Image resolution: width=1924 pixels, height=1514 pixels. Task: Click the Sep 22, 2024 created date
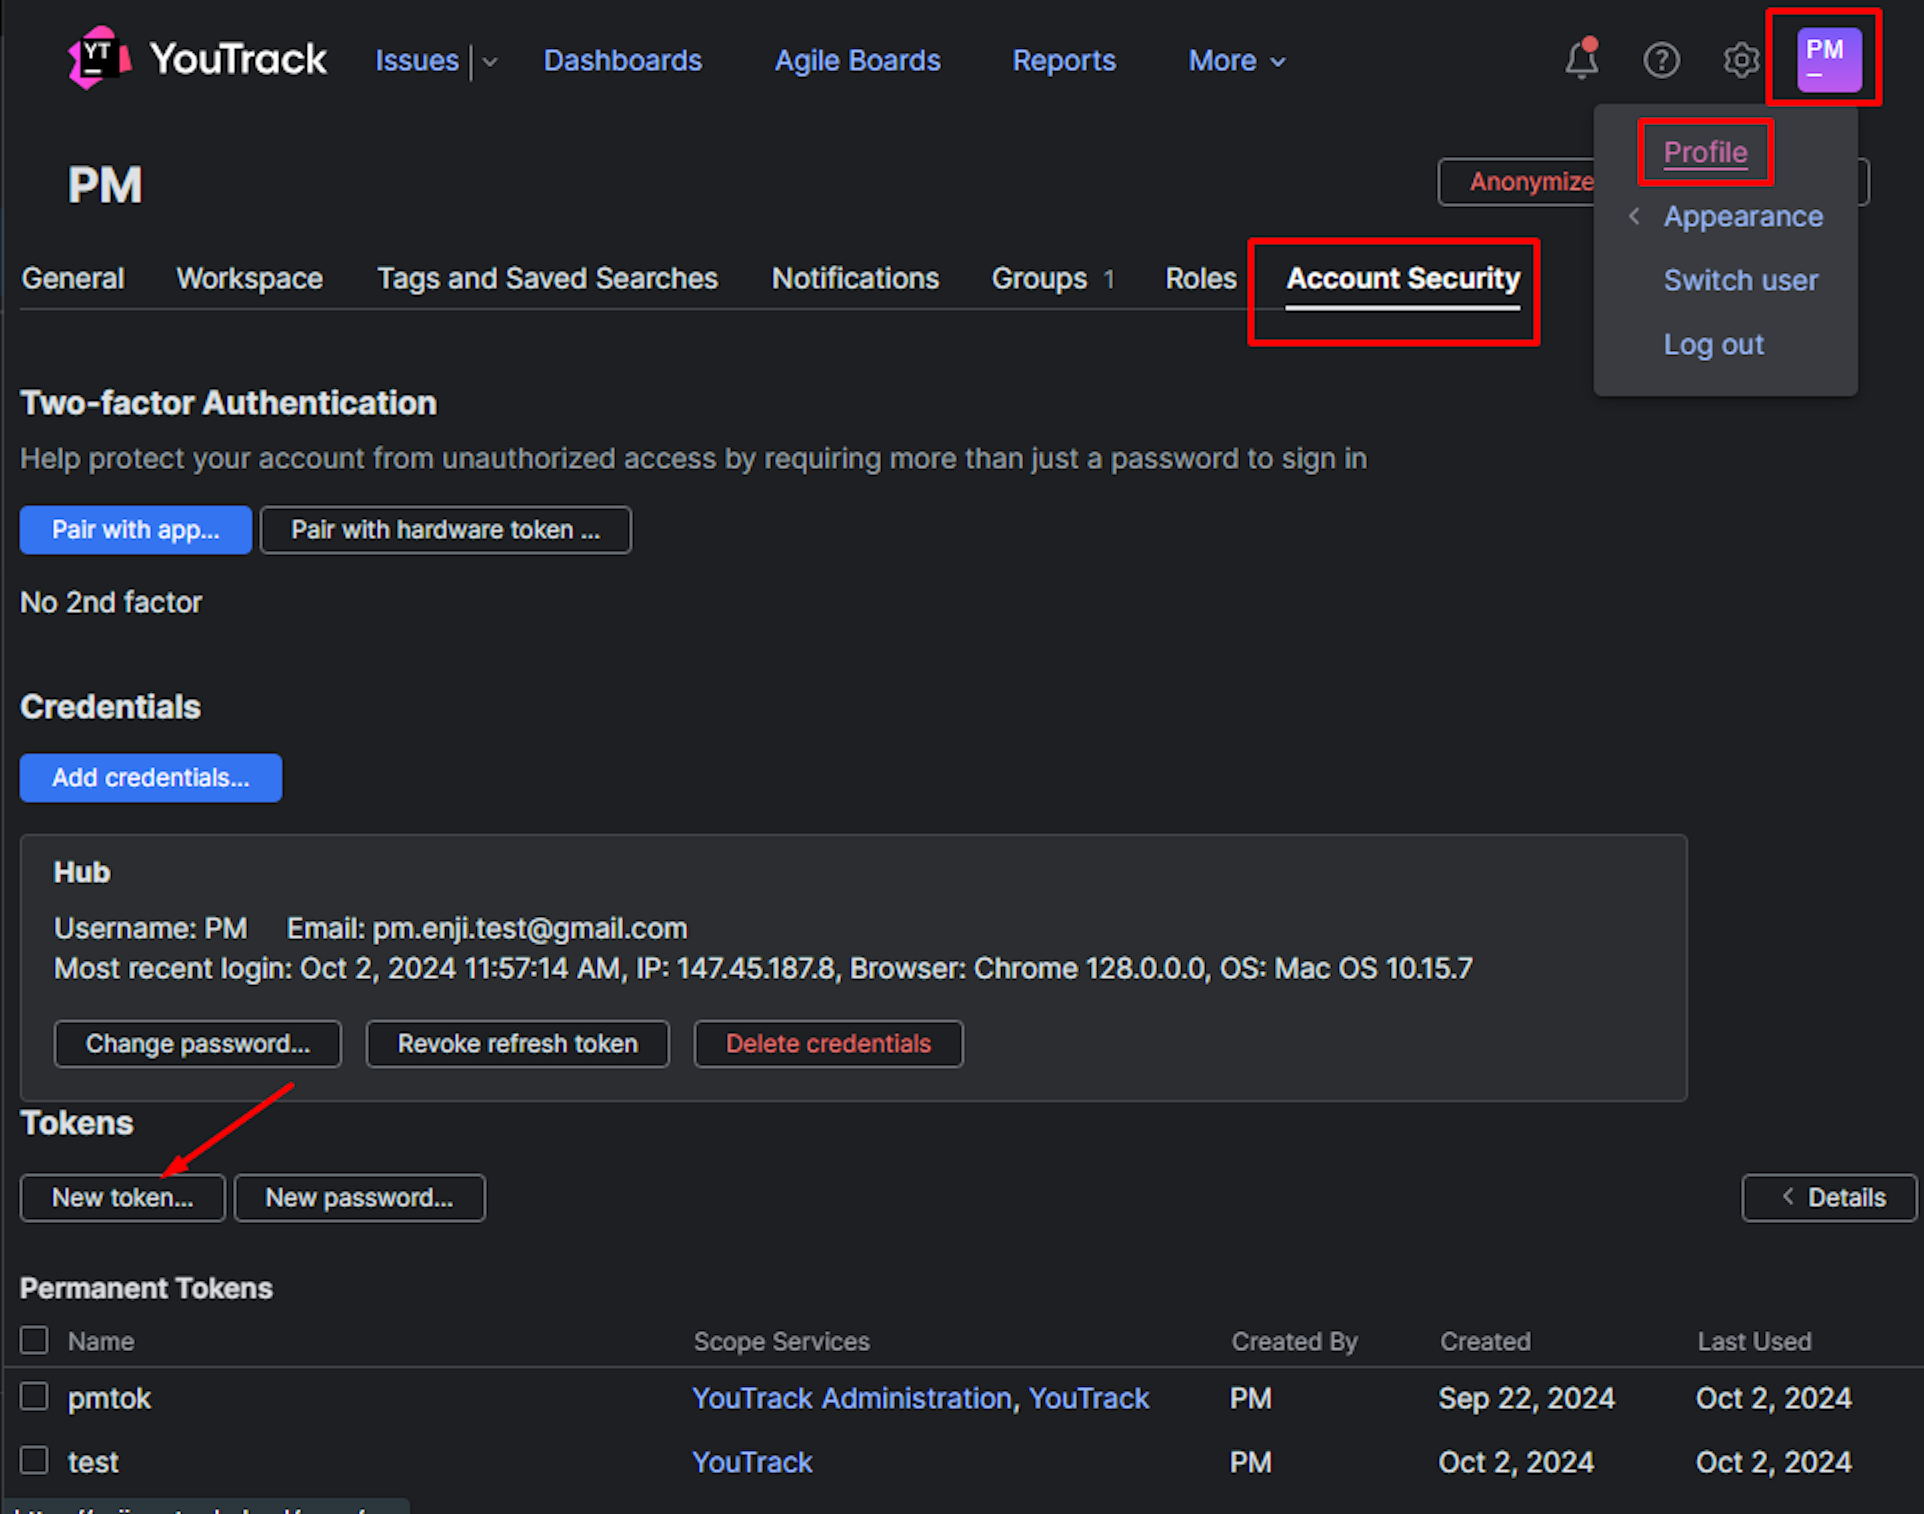click(x=1526, y=1398)
